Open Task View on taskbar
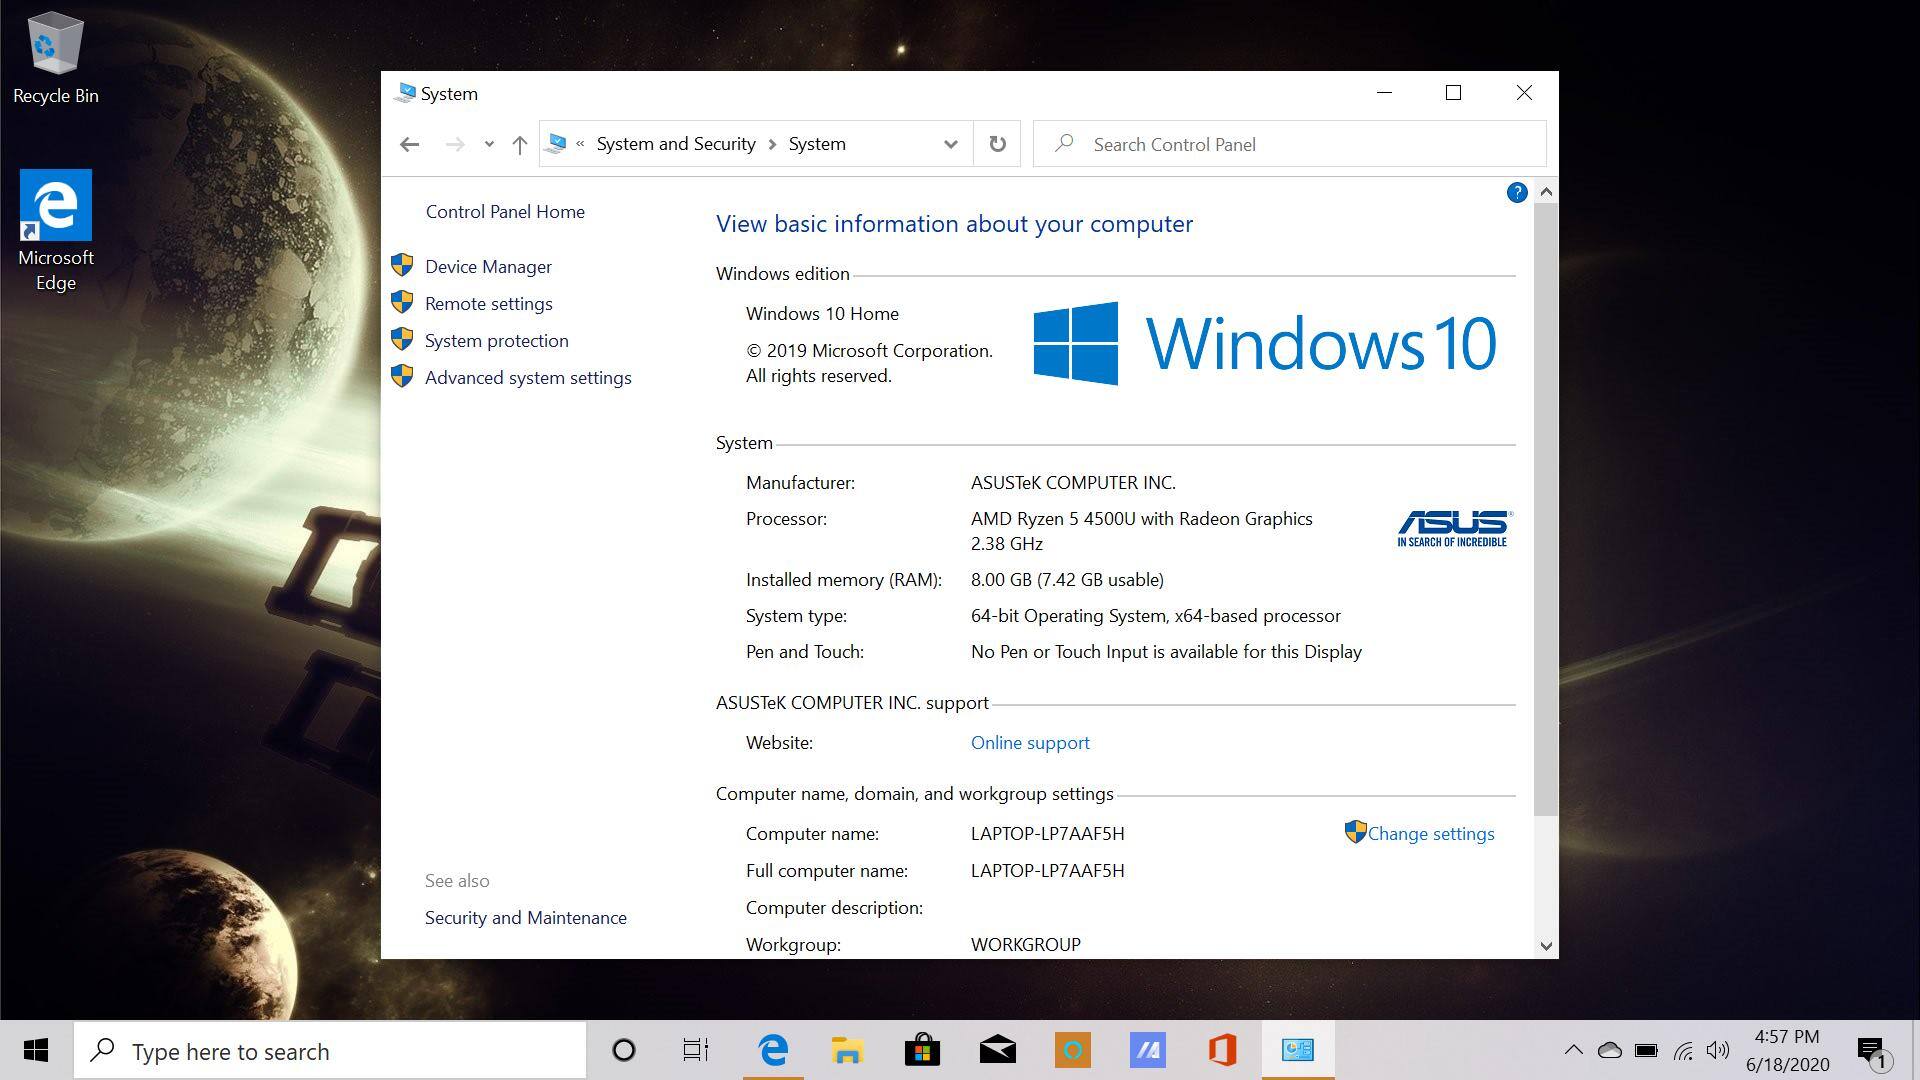 [x=696, y=1050]
